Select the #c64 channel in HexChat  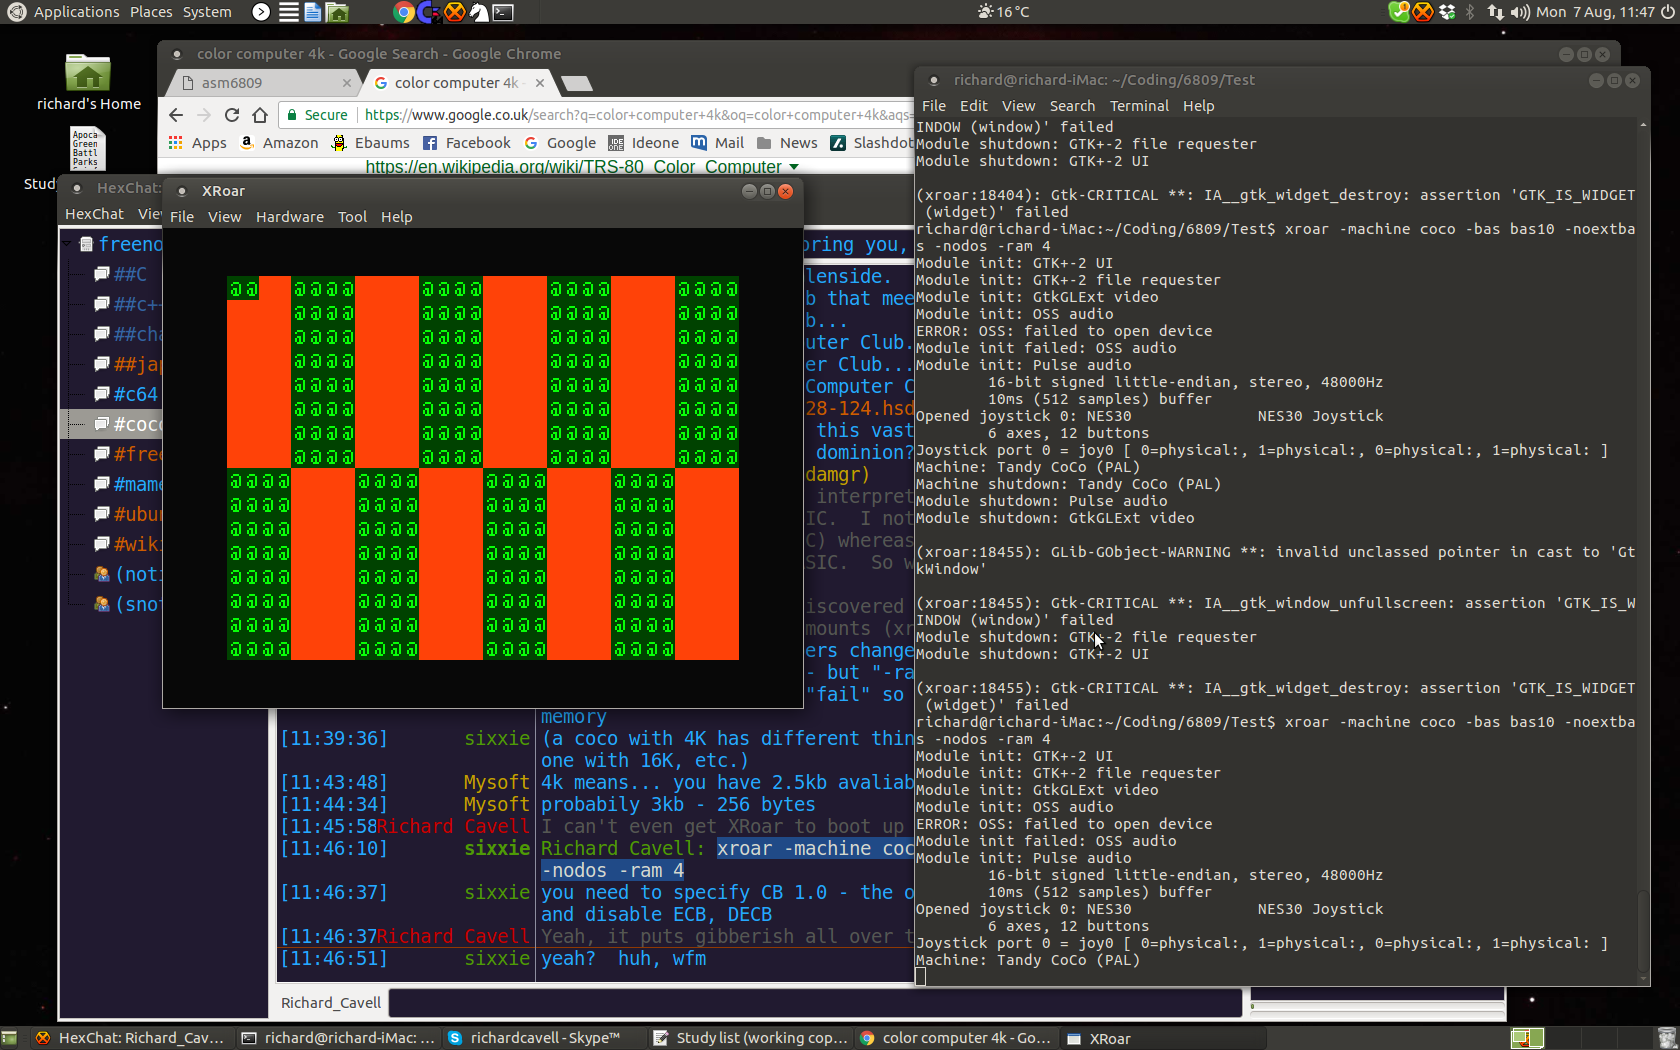pyautogui.click(x=135, y=394)
